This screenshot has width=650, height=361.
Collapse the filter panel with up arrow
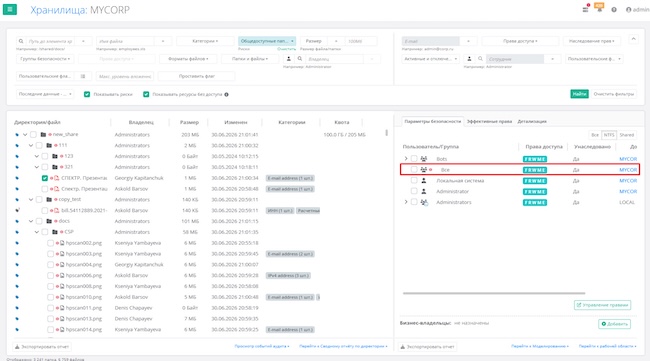click(633, 39)
